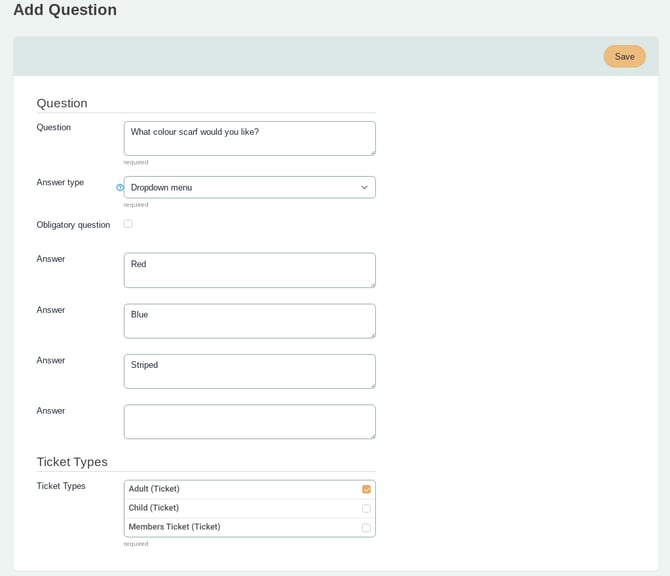Screen dimensions: 670x576
Task: Click the Save button
Action: [624, 57]
